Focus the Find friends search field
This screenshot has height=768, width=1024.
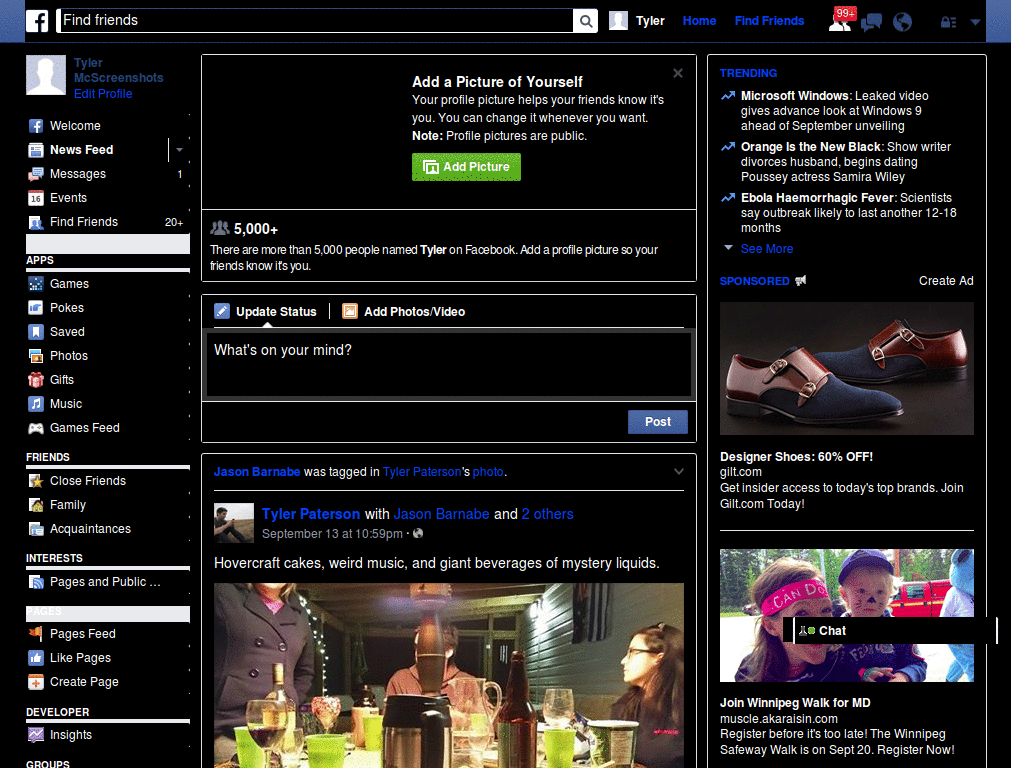tap(315, 21)
